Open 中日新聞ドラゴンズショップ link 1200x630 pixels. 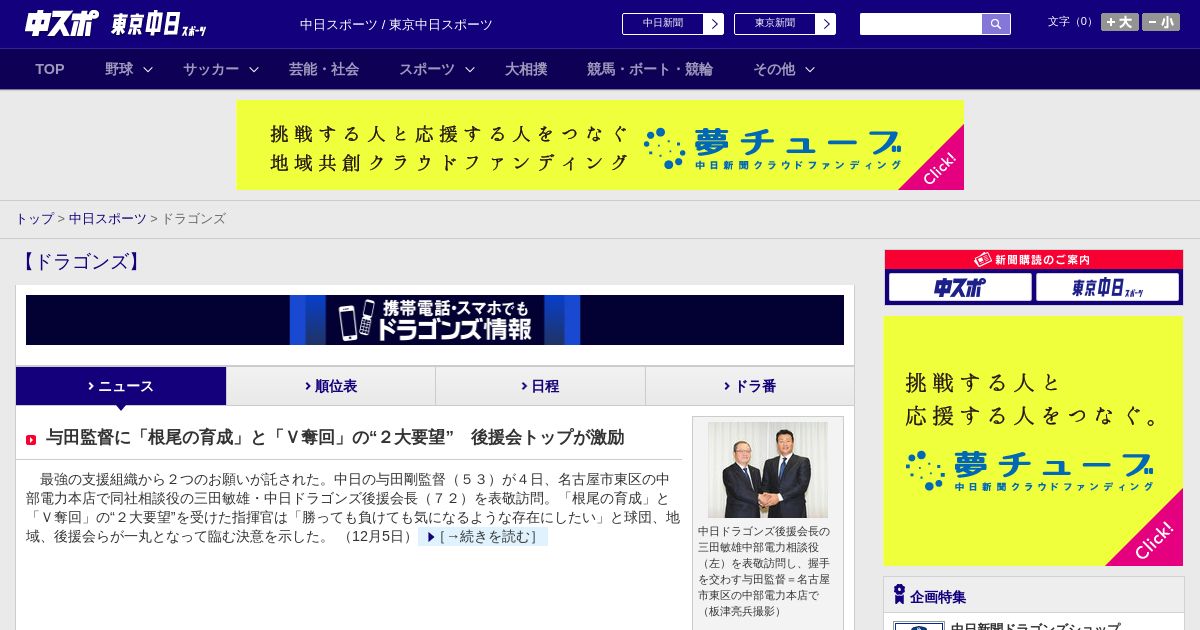click(x=1035, y=627)
